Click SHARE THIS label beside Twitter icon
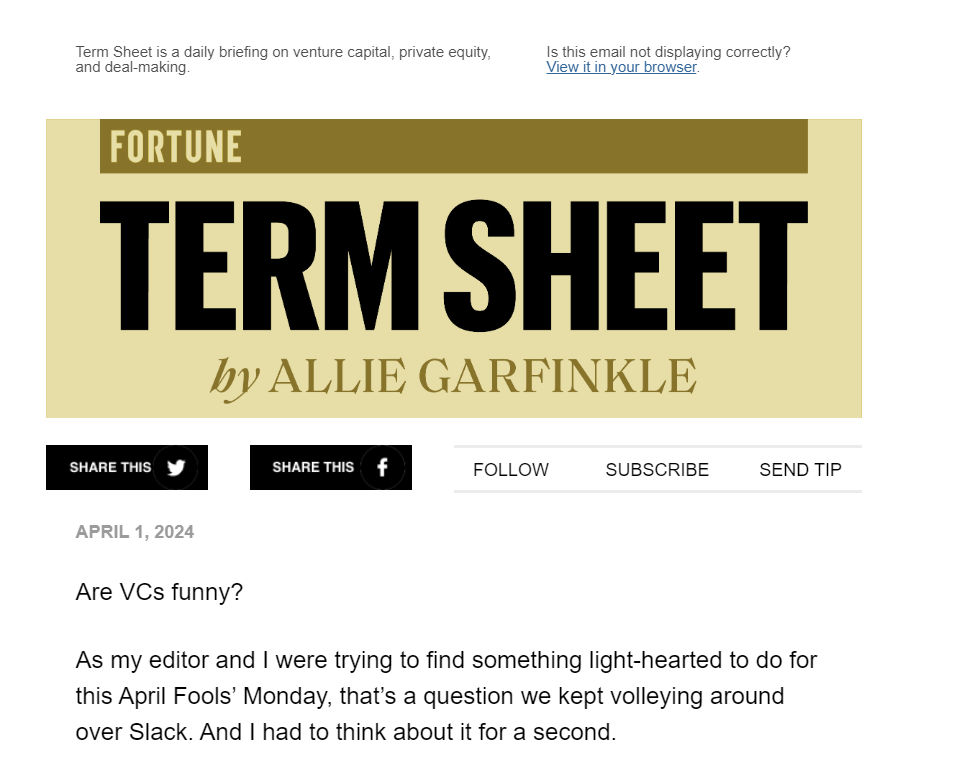The width and height of the screenshot is (962, 779). coord(110,467)
